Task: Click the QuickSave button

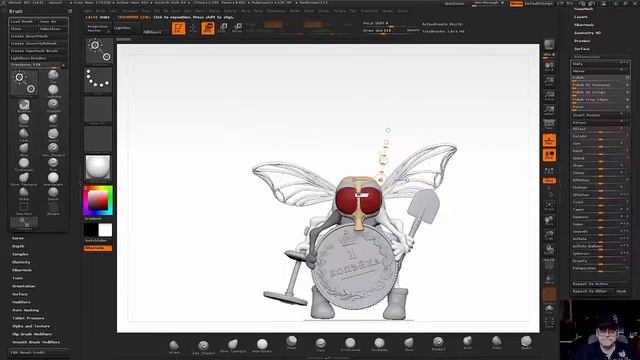Action: pos(454,3)
